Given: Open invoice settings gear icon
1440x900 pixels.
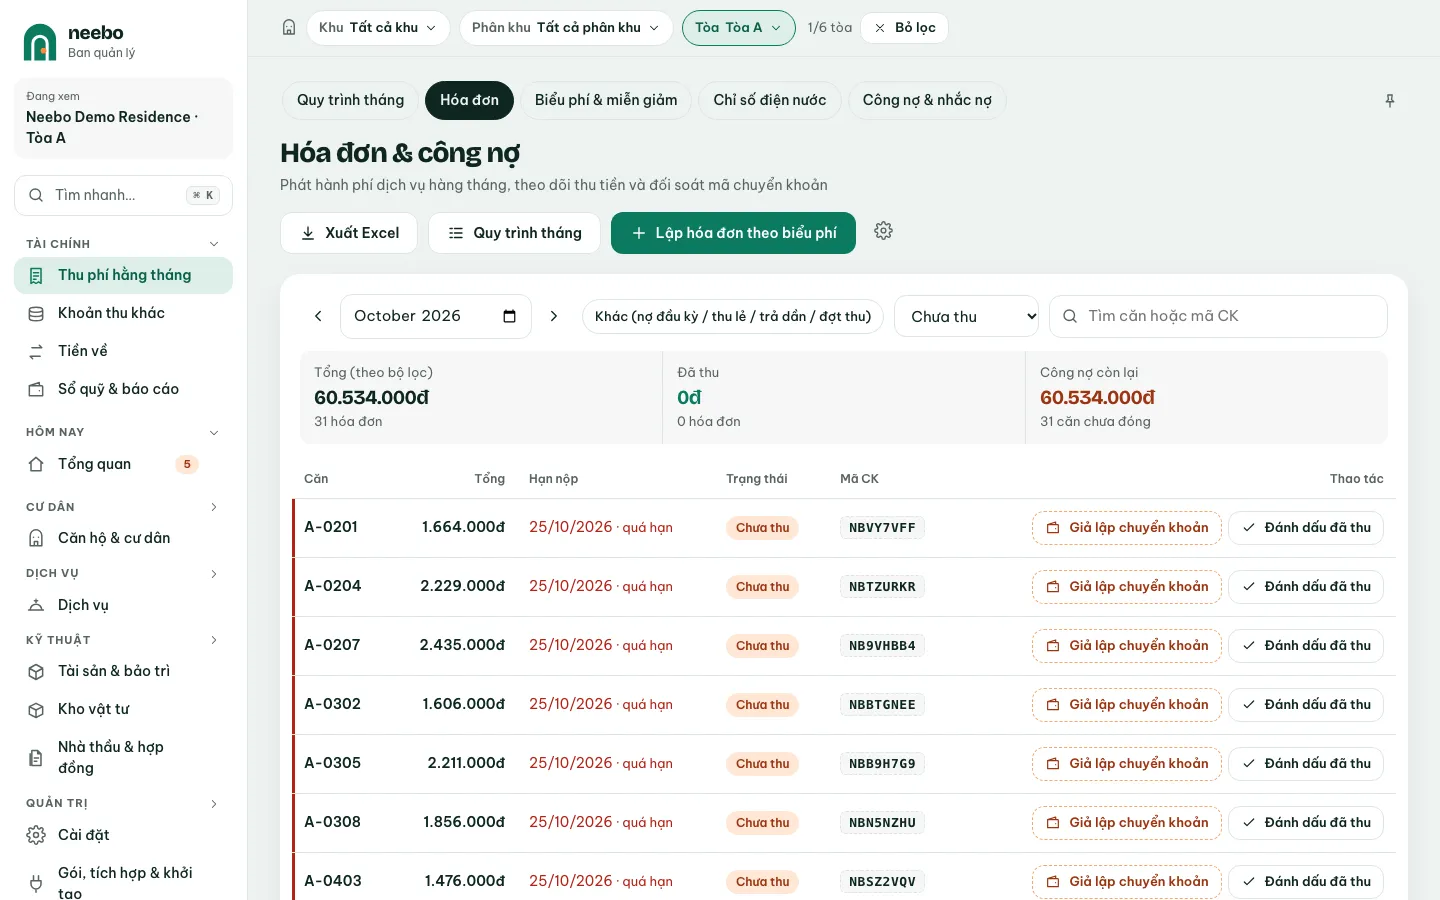Looking at the screenshot, I should coord(883,231).
